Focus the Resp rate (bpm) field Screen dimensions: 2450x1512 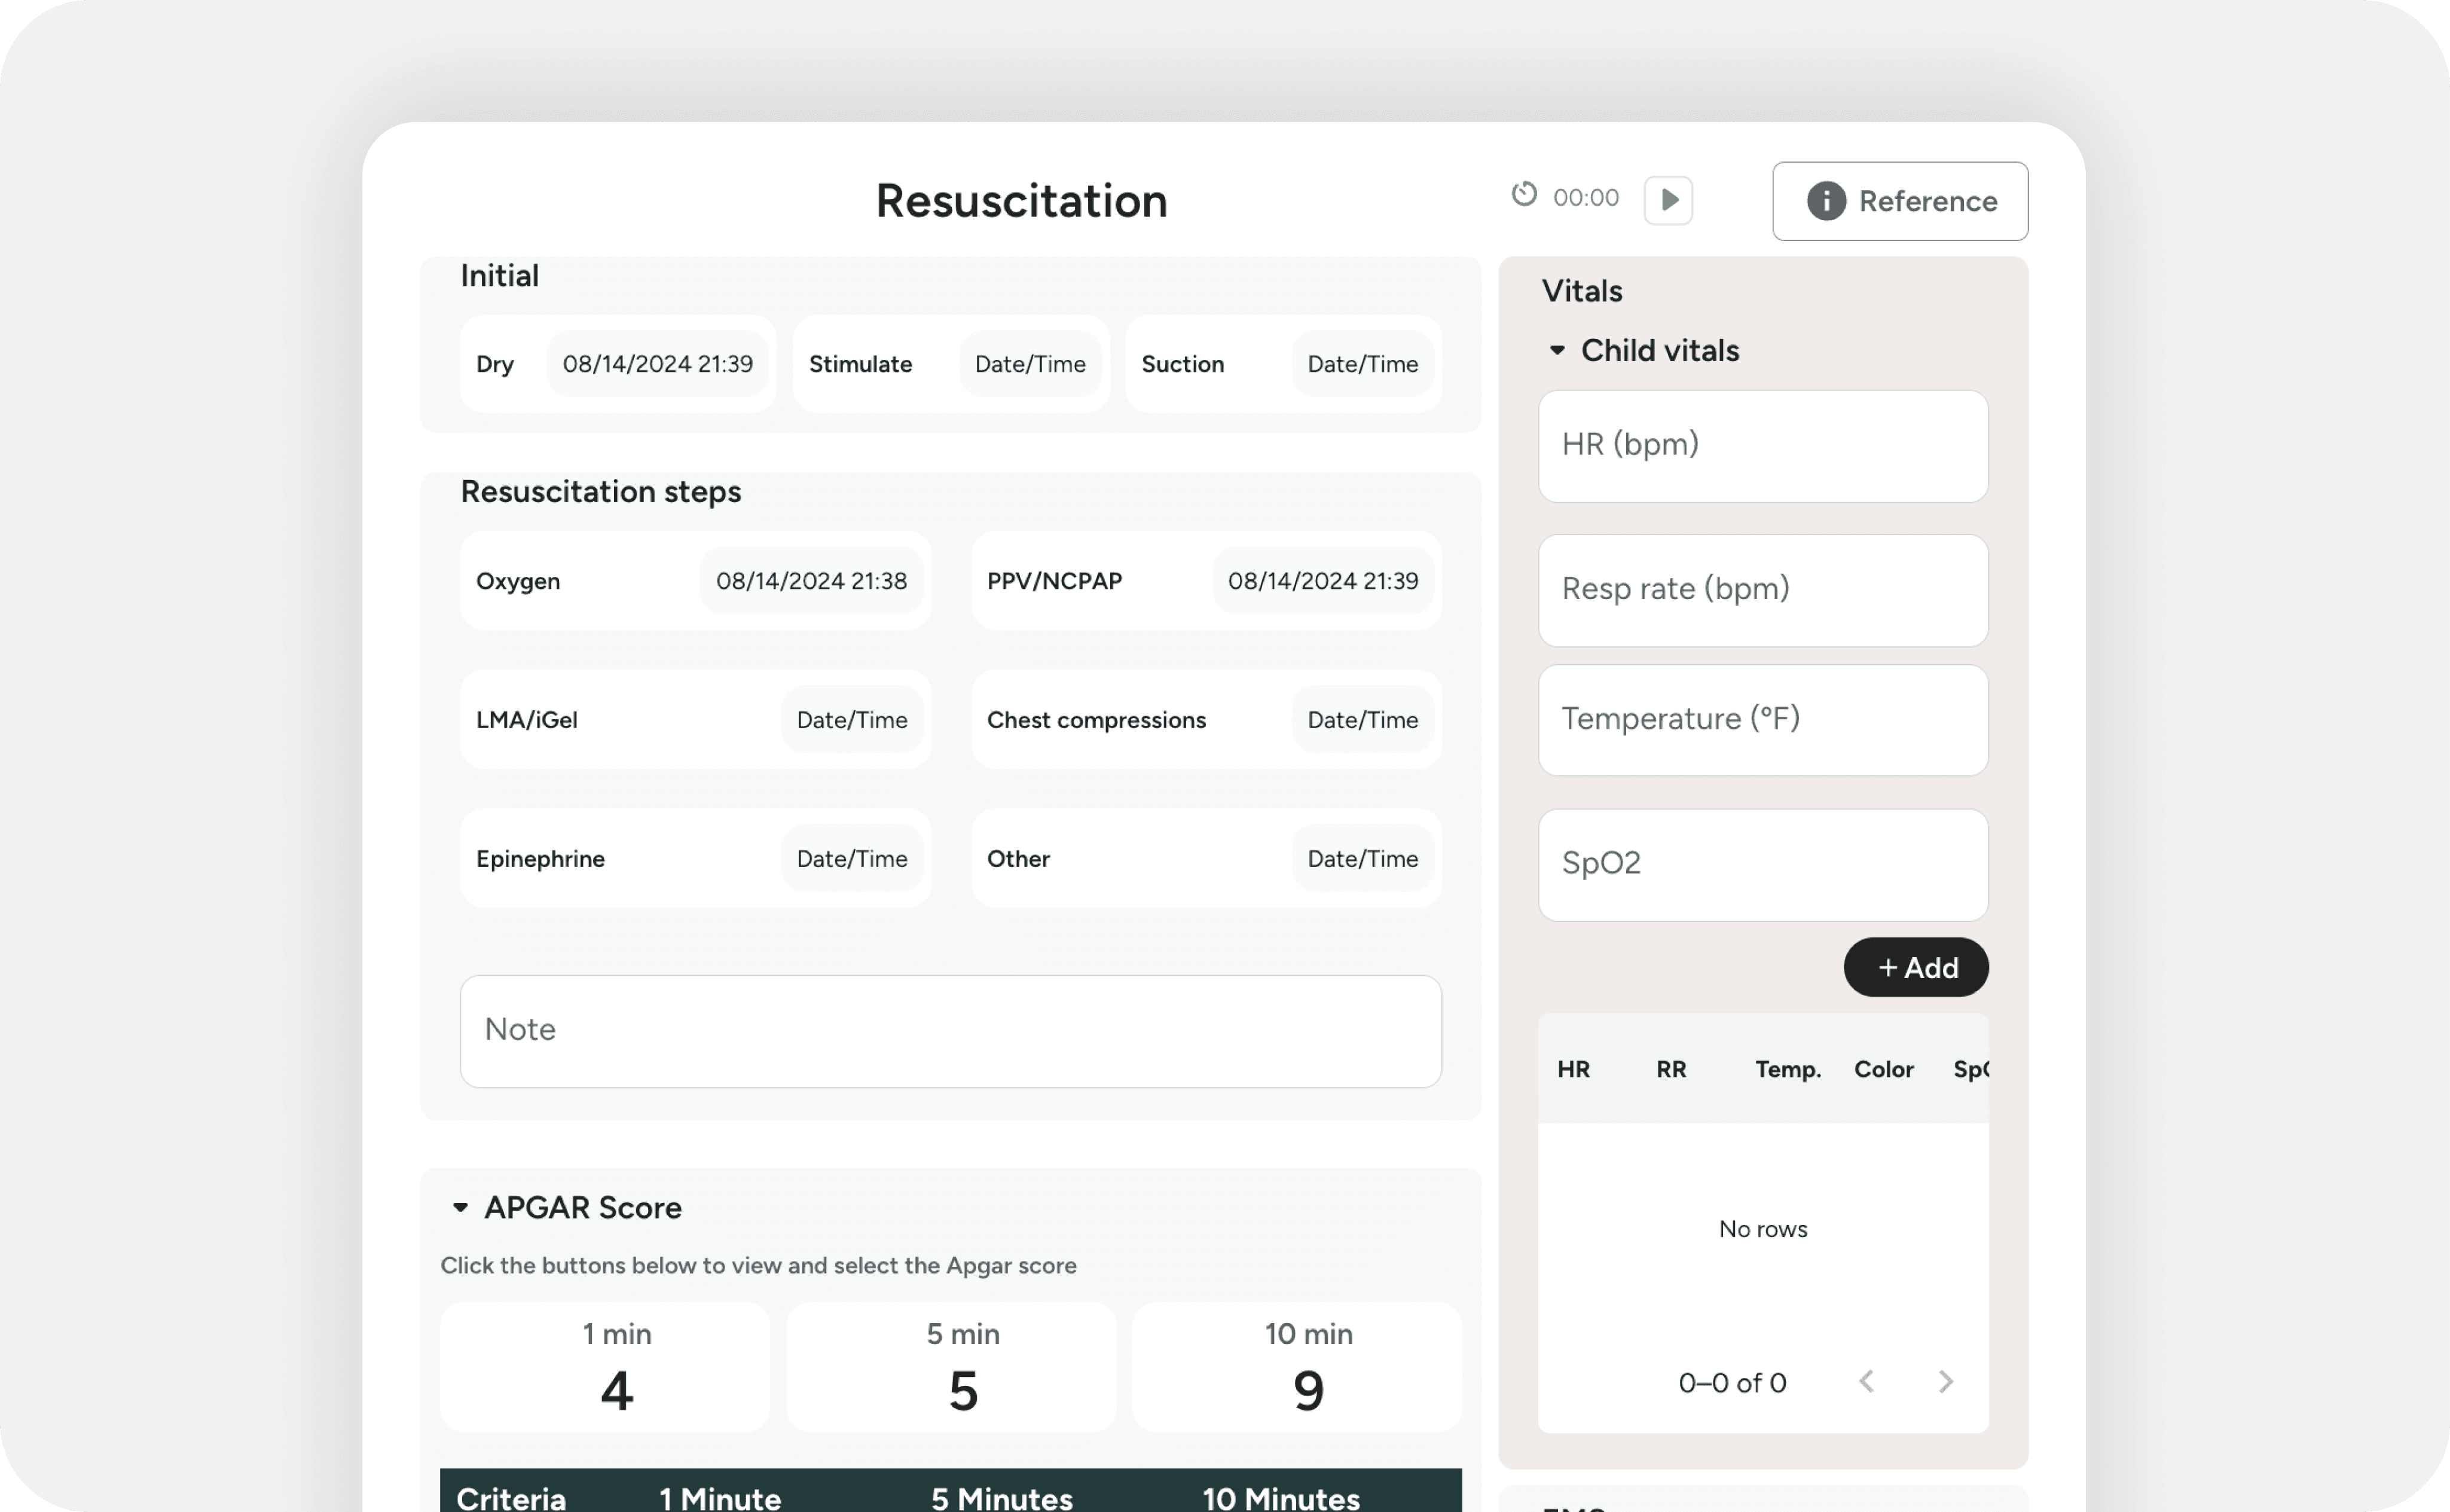(1762, 590)
